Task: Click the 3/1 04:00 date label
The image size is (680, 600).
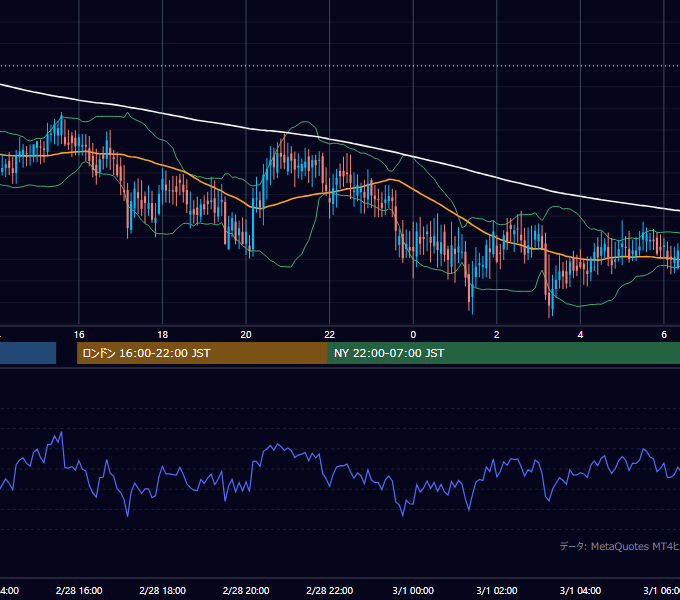Action: click(x=580, y=590)
